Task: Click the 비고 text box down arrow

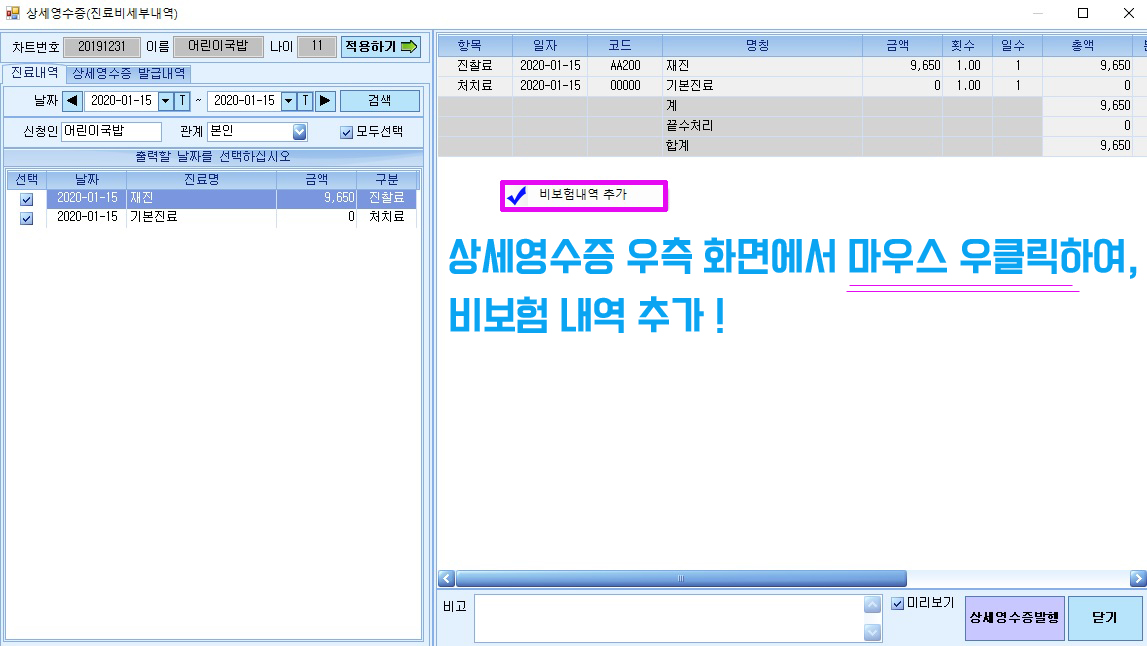Action: coord(872,631)
